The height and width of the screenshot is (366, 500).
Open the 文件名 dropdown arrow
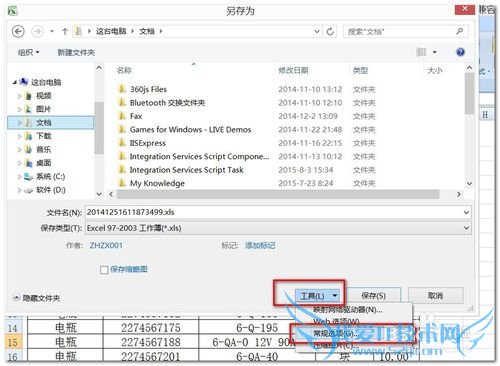(466, 212)
